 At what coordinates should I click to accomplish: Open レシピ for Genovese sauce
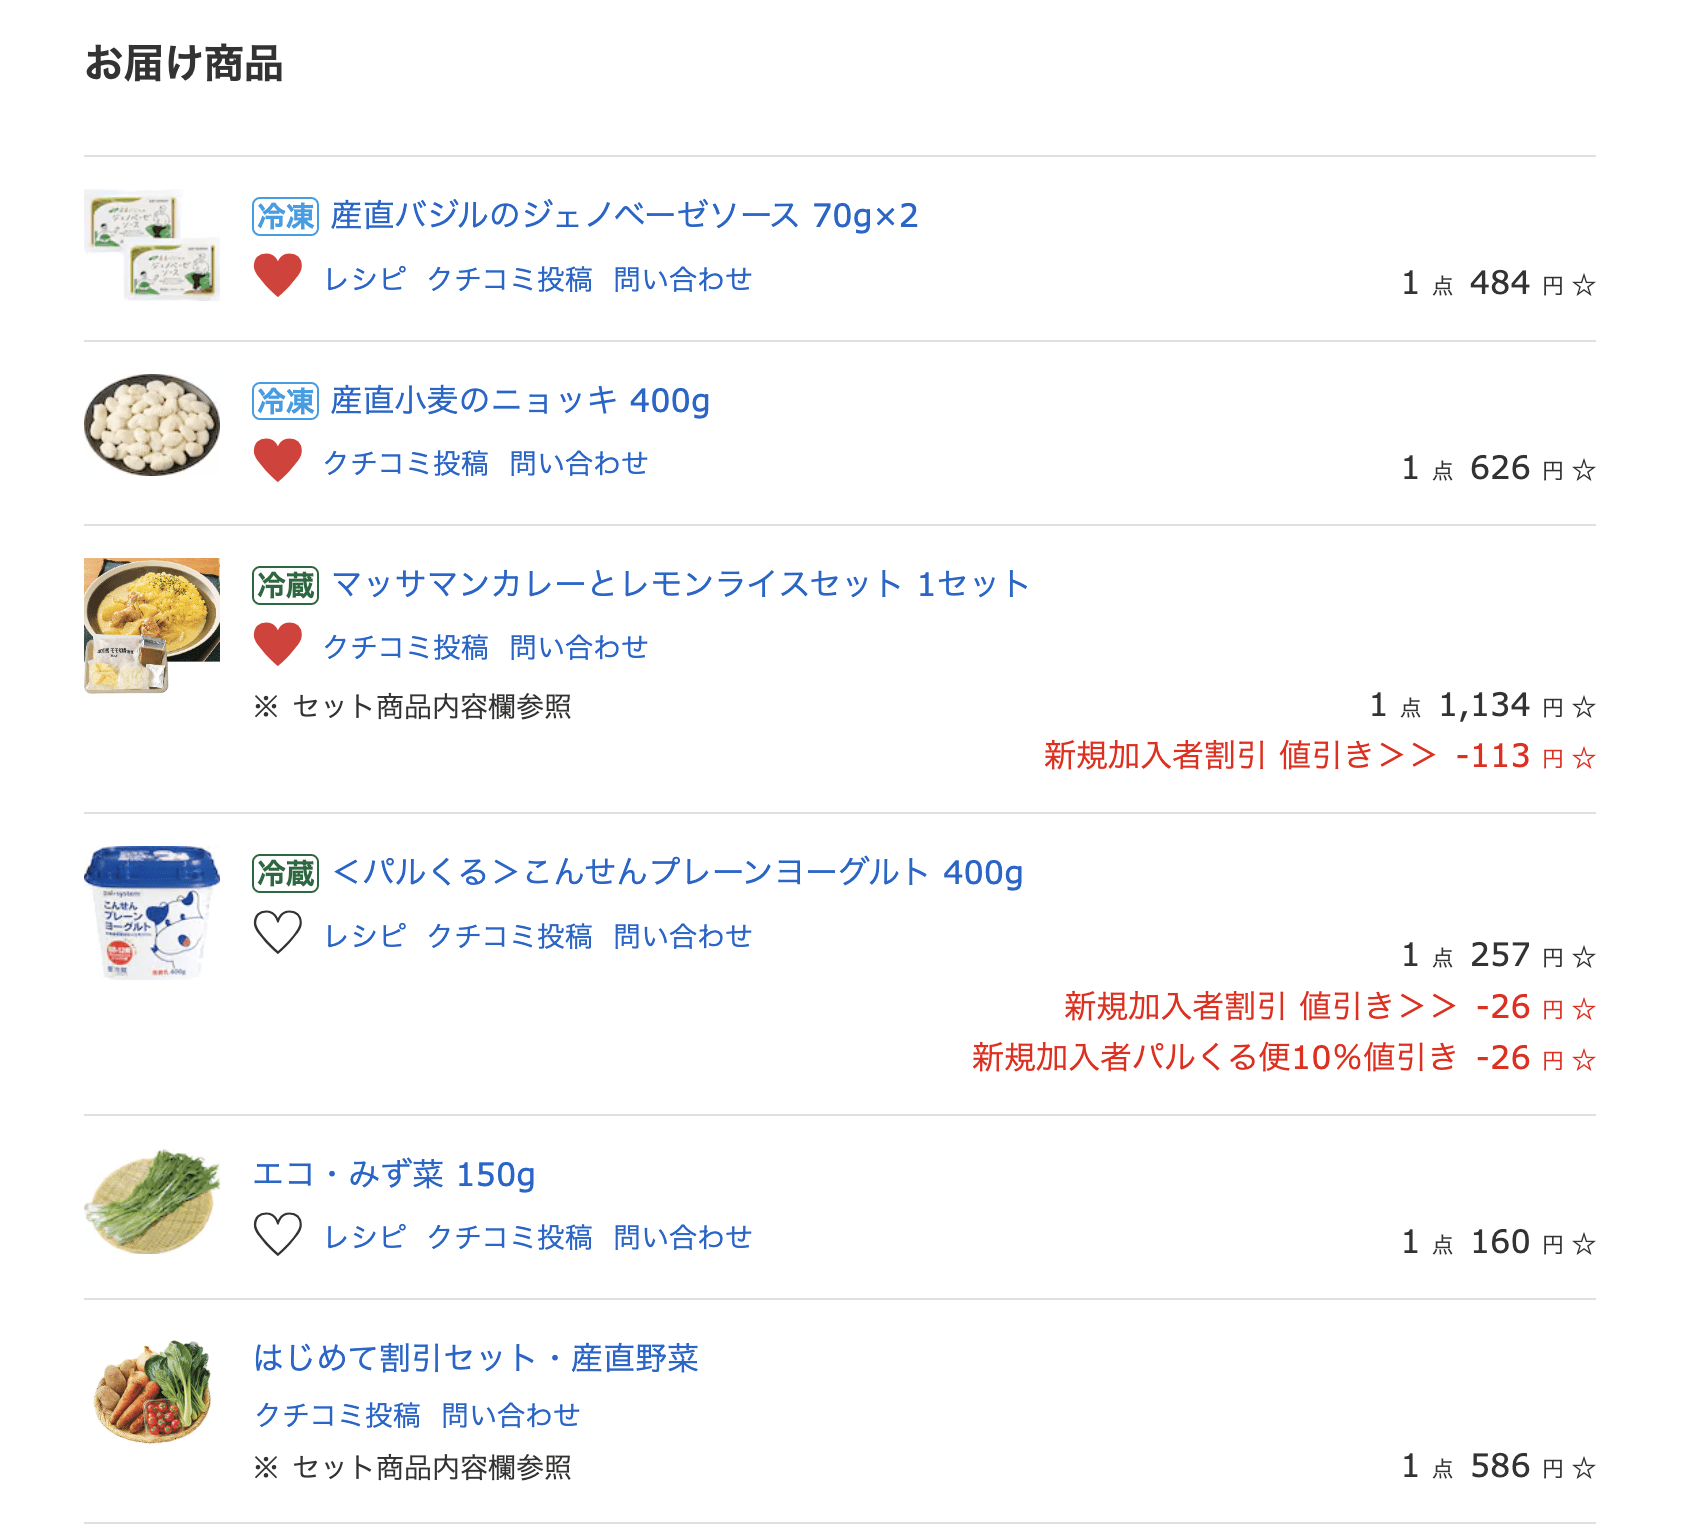(x=365, y=279)
